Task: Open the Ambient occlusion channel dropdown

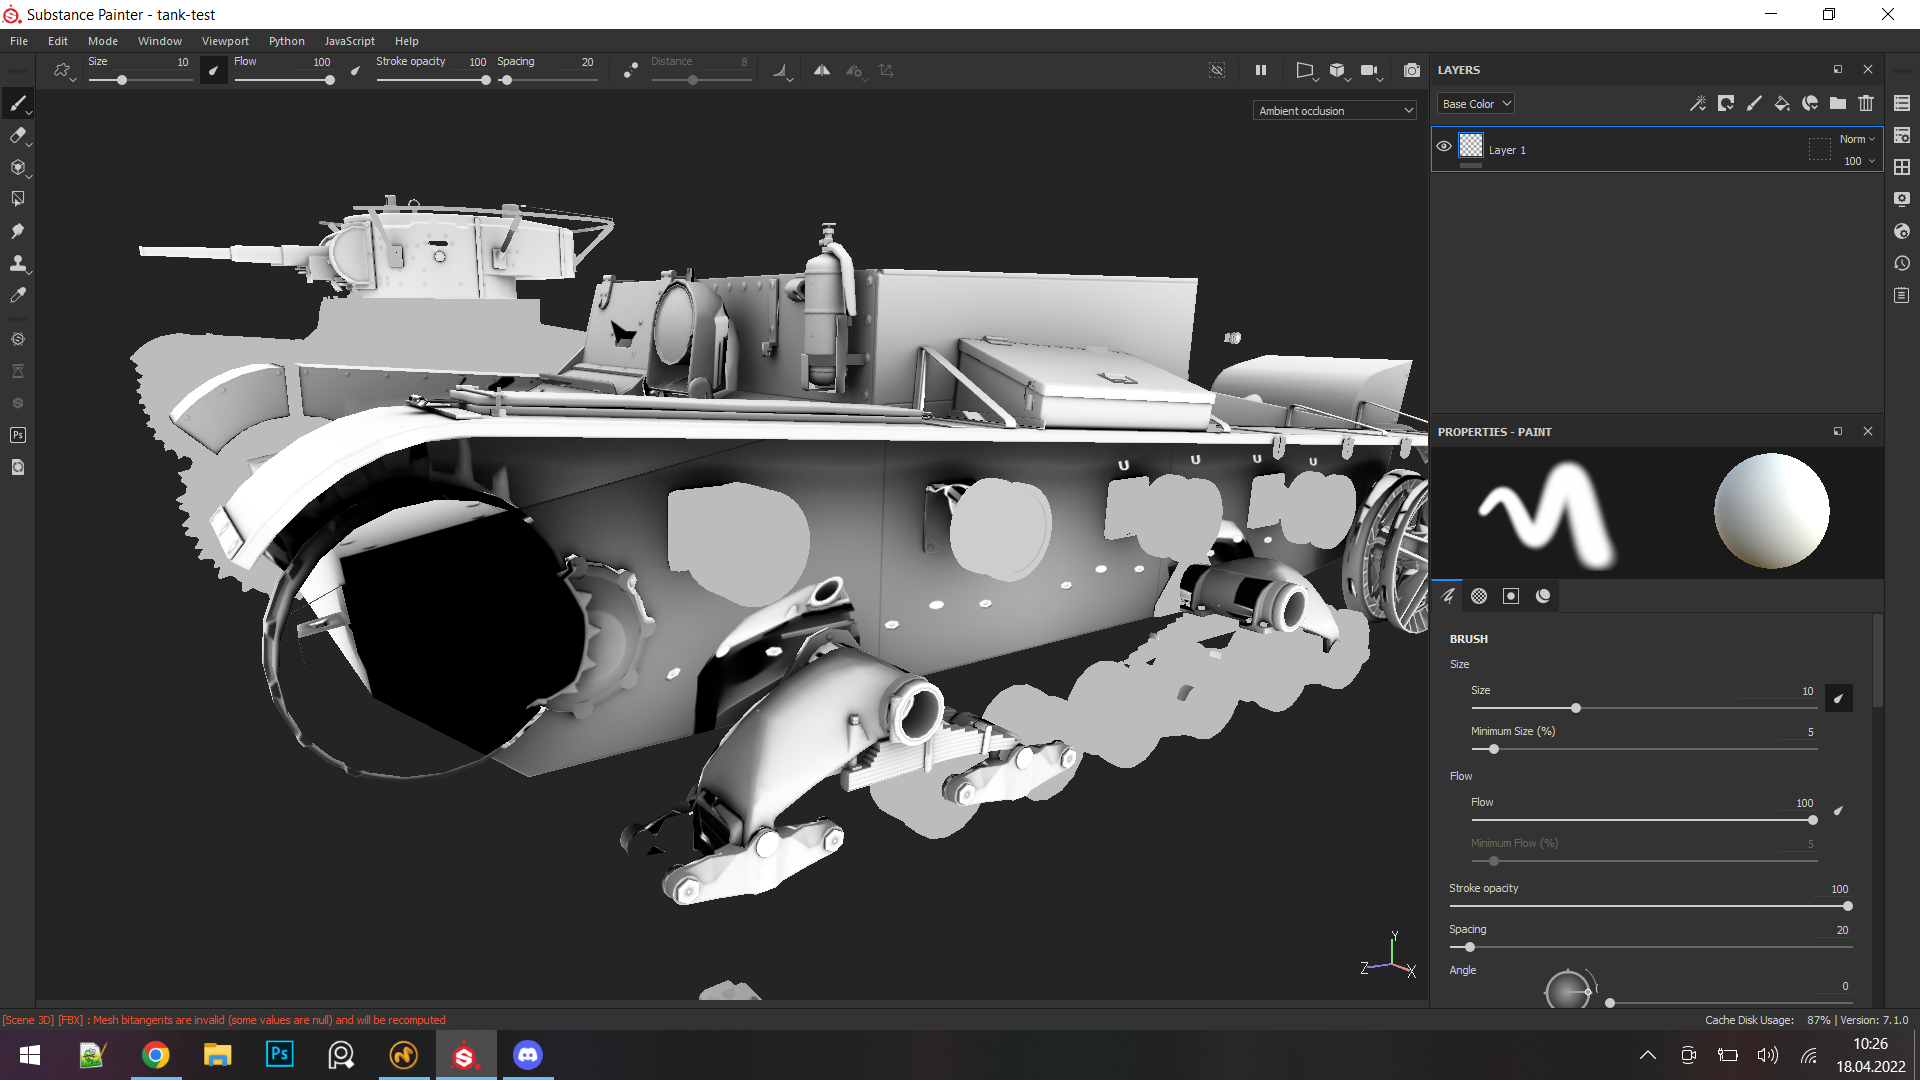Action: click(1335, 111)
